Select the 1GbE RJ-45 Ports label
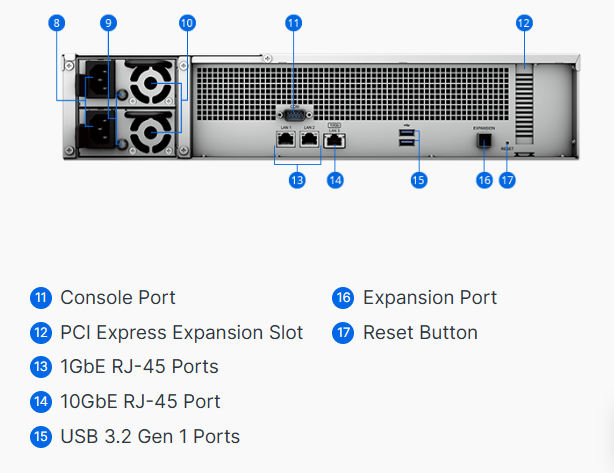This screenshot has width=614, height=473. (x=139, y=367)
